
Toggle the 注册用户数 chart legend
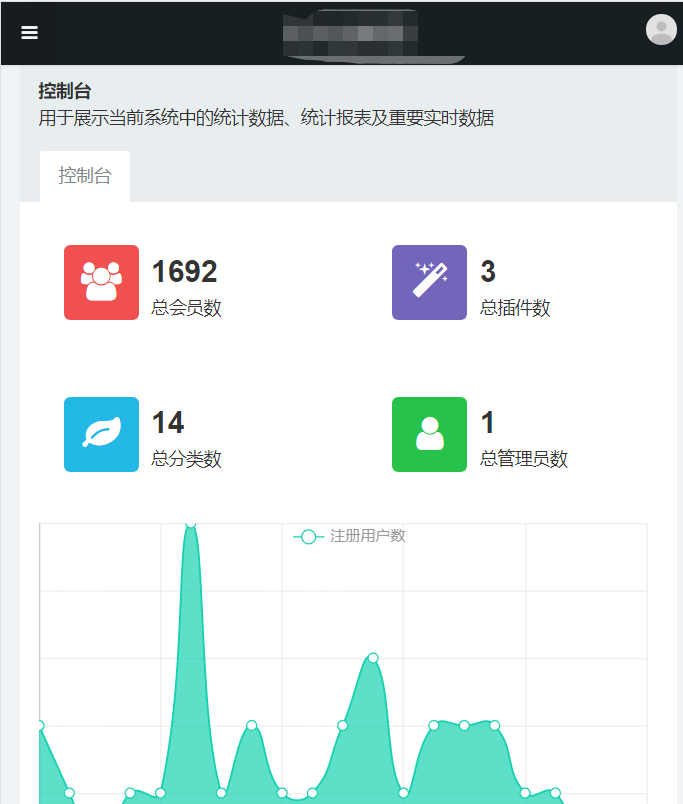[350, 536]
